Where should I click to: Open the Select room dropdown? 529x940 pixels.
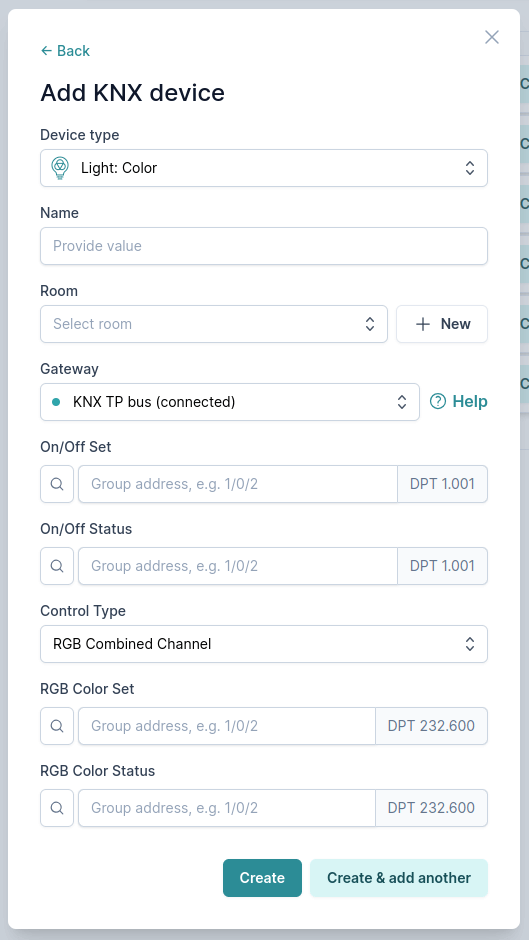(x=214, y=324)
